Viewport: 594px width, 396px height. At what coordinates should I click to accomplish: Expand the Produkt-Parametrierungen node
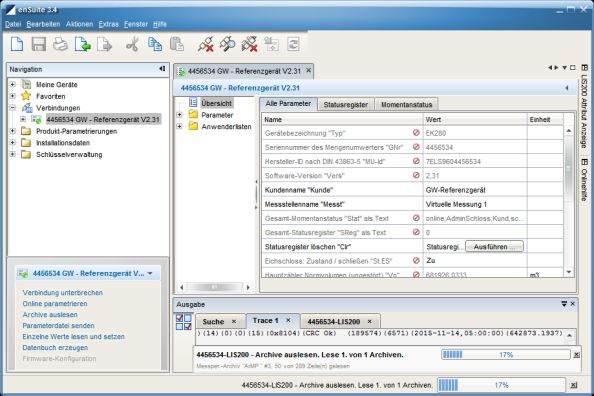13,131
